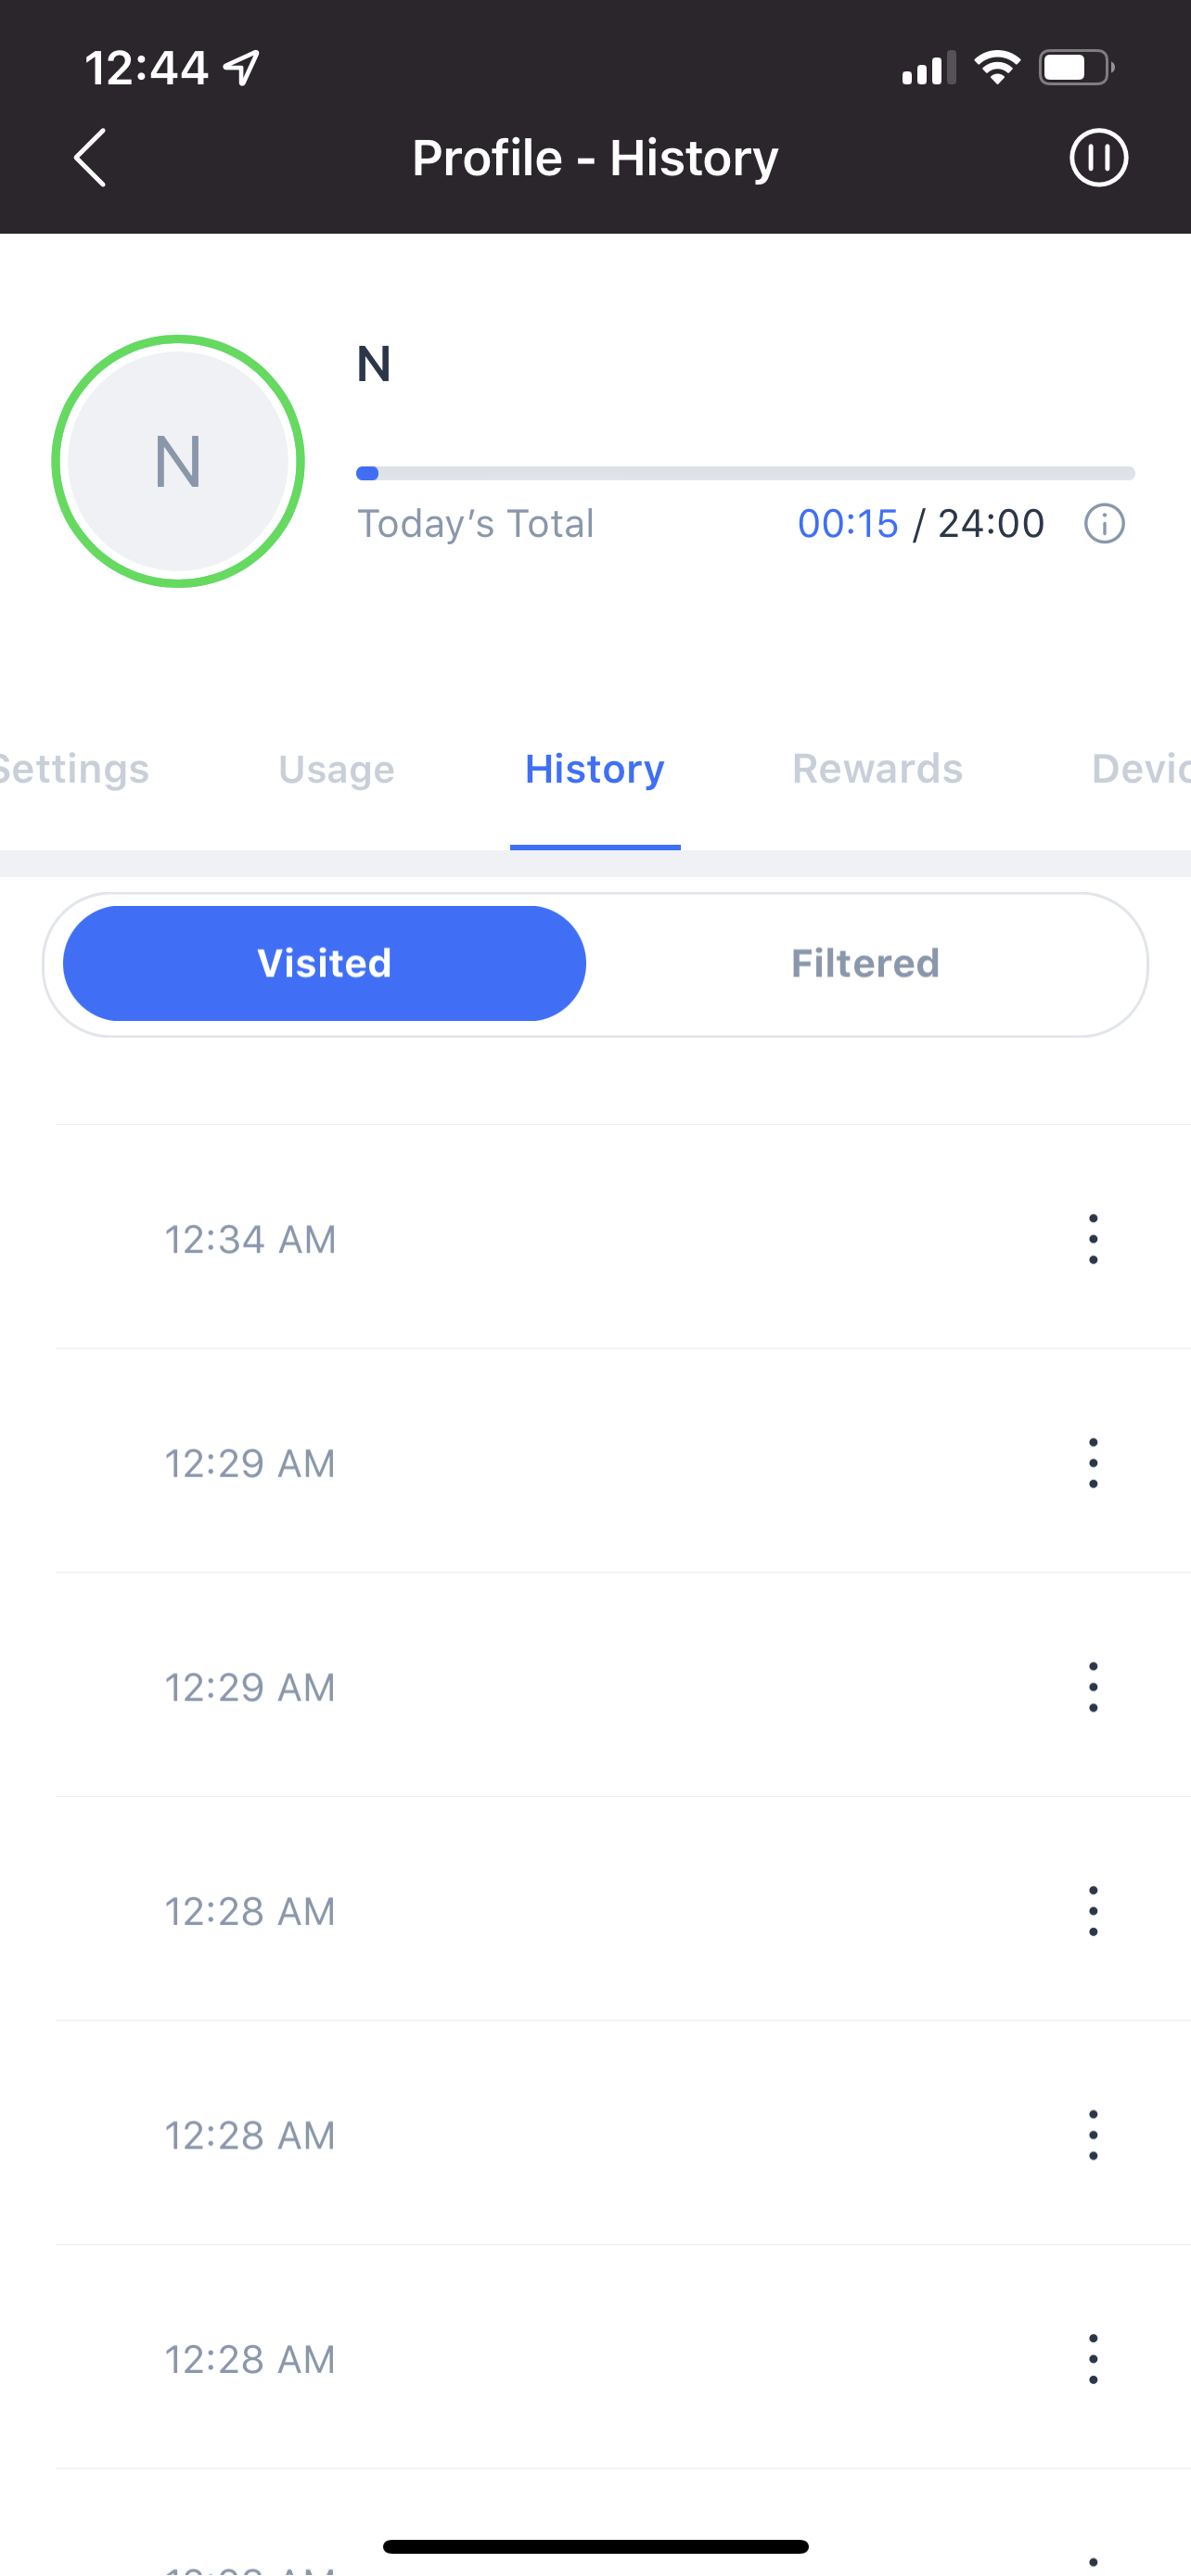Open three-dot menu for second 12:28 AM entry
This screenshot has width=1191, height=2576.
coord(1092,2135)
